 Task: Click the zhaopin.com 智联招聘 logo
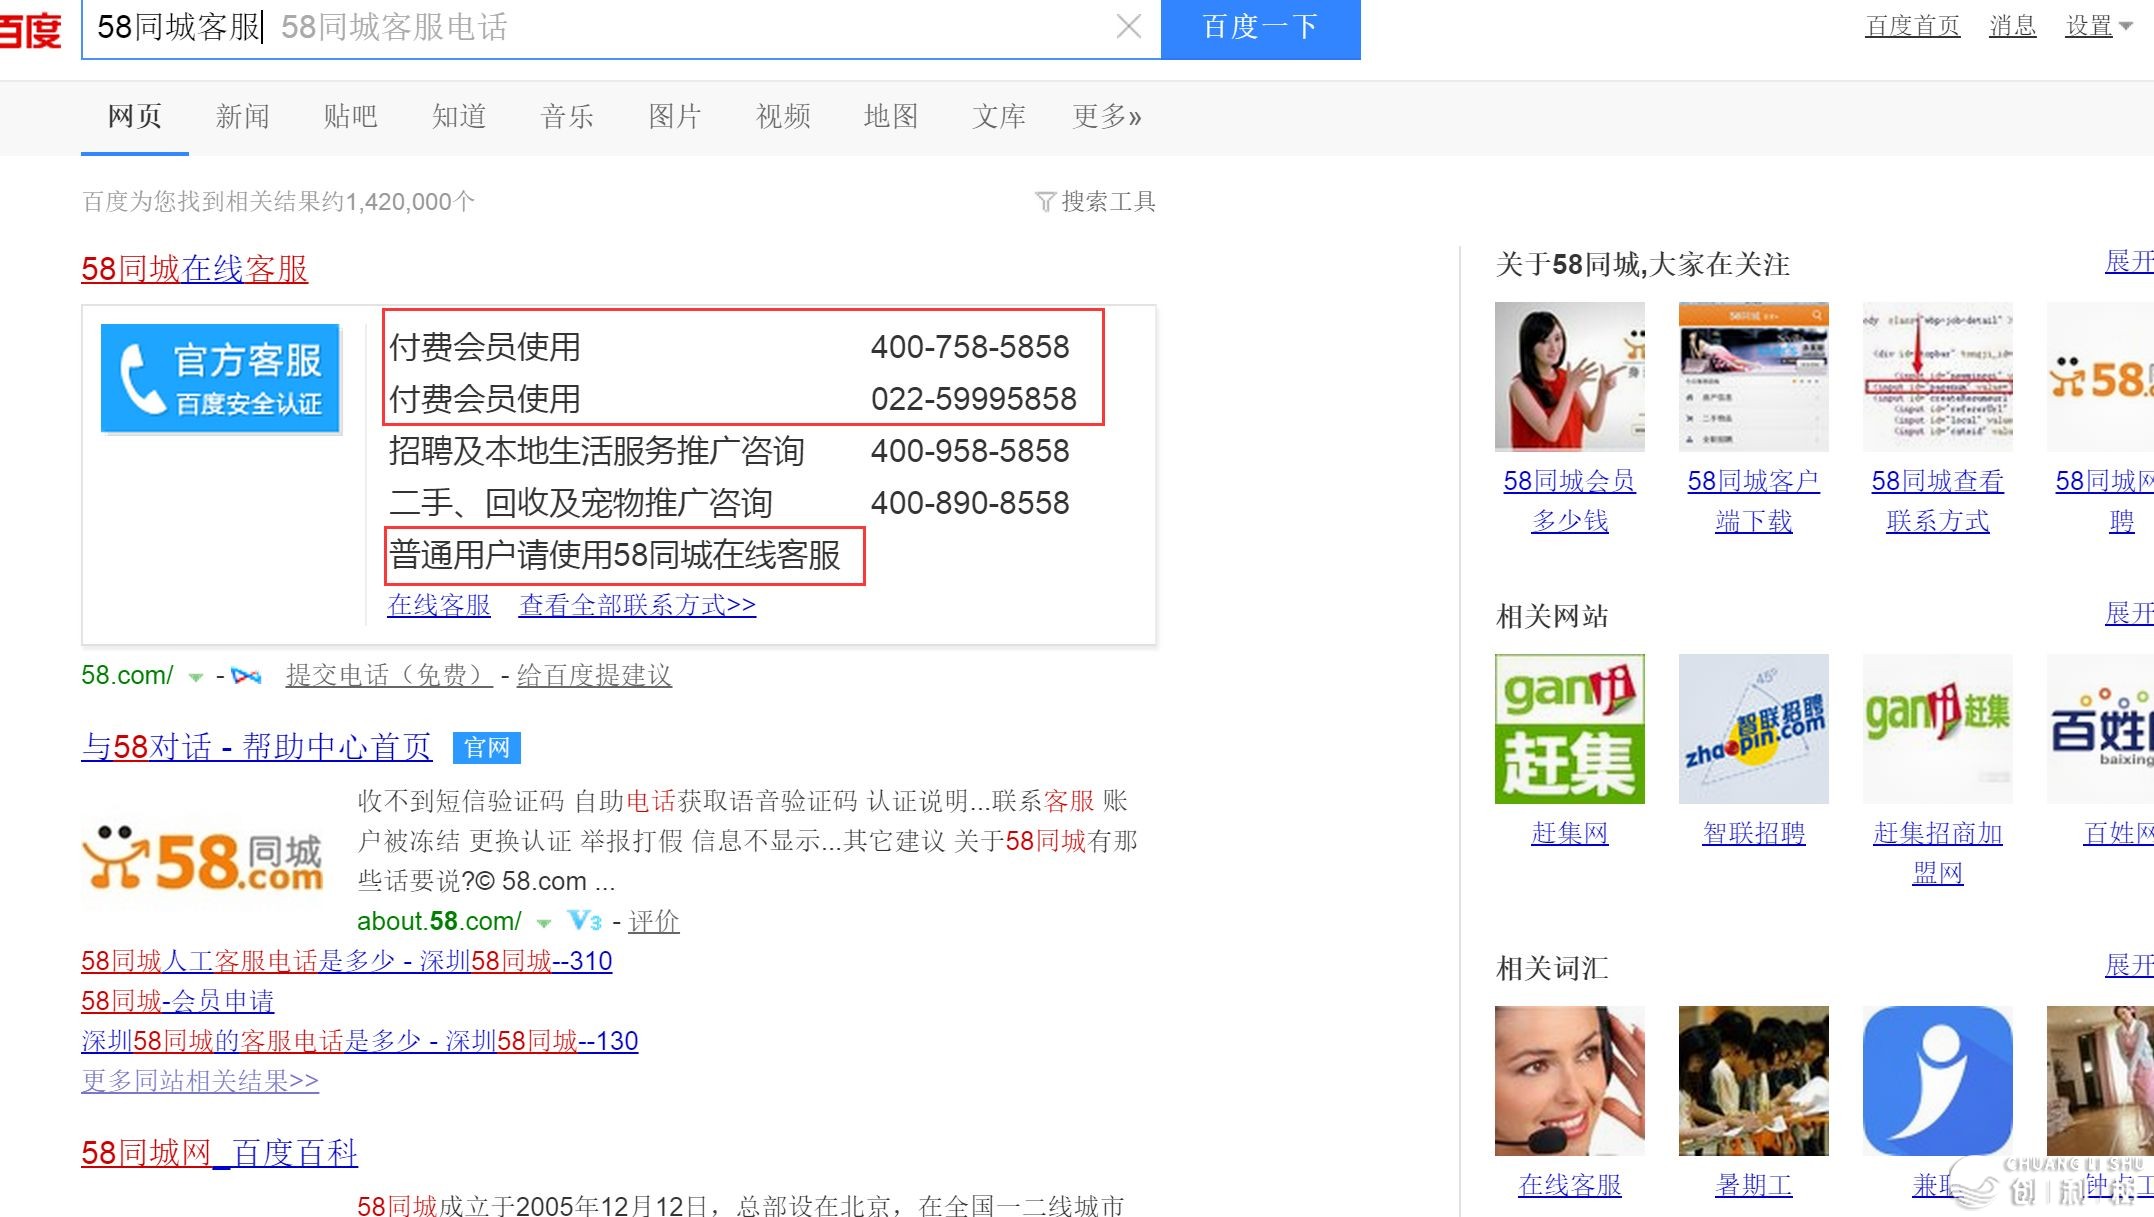1754,729
